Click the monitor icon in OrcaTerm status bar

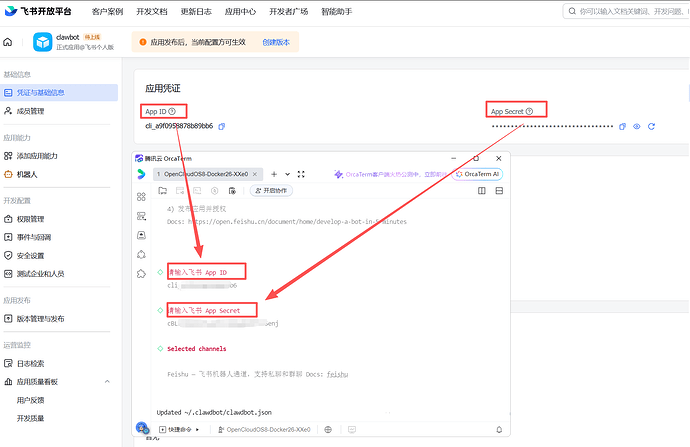[x=352, y=429]
